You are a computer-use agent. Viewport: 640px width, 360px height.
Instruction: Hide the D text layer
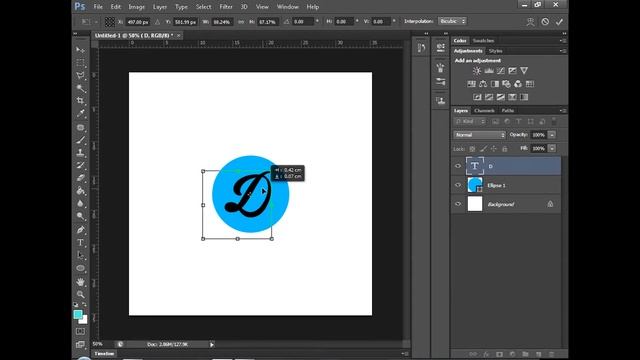click(x=458, y=166)
